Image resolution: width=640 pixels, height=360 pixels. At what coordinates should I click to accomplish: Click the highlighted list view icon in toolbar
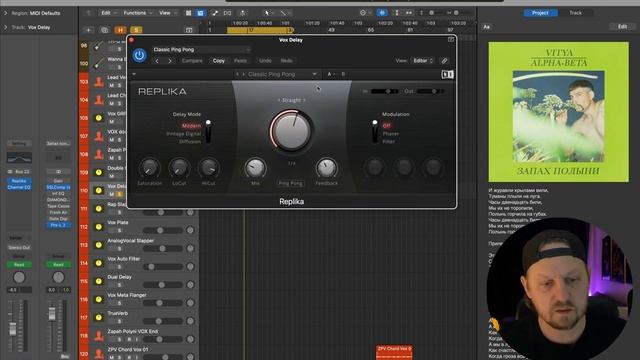pyautogui.click(x=200, y=13)
